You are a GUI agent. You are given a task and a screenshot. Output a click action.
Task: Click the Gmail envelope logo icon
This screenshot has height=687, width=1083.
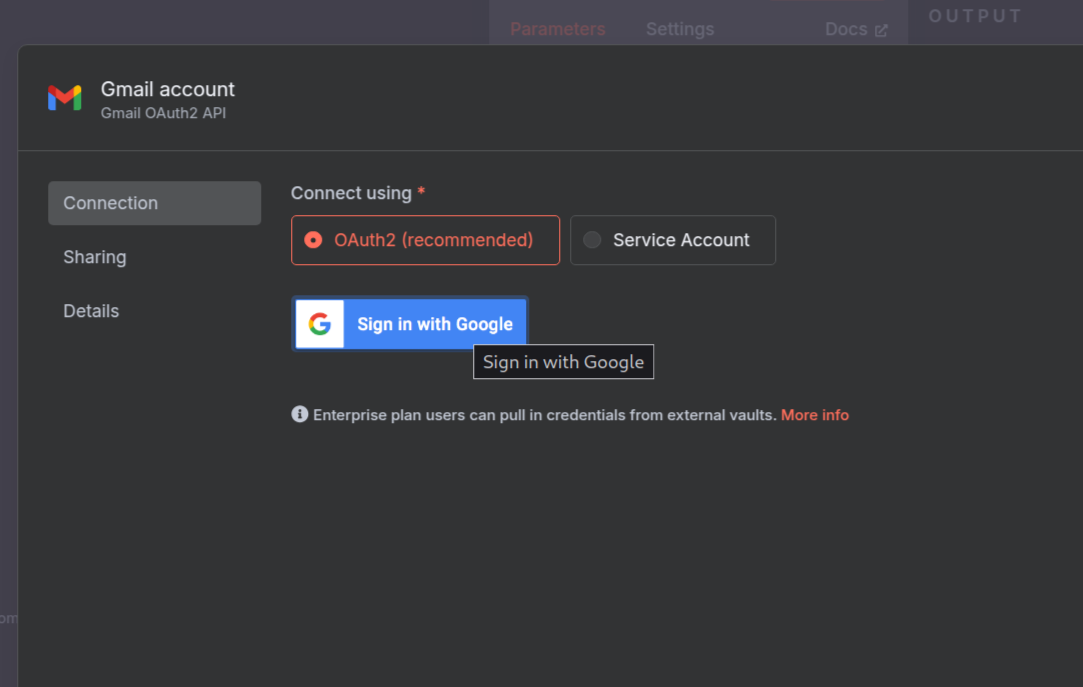tap(65, 98)
